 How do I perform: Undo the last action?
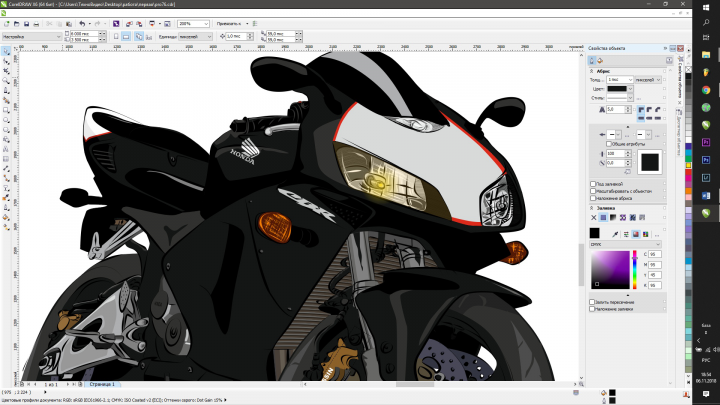(x=82, y=23)
